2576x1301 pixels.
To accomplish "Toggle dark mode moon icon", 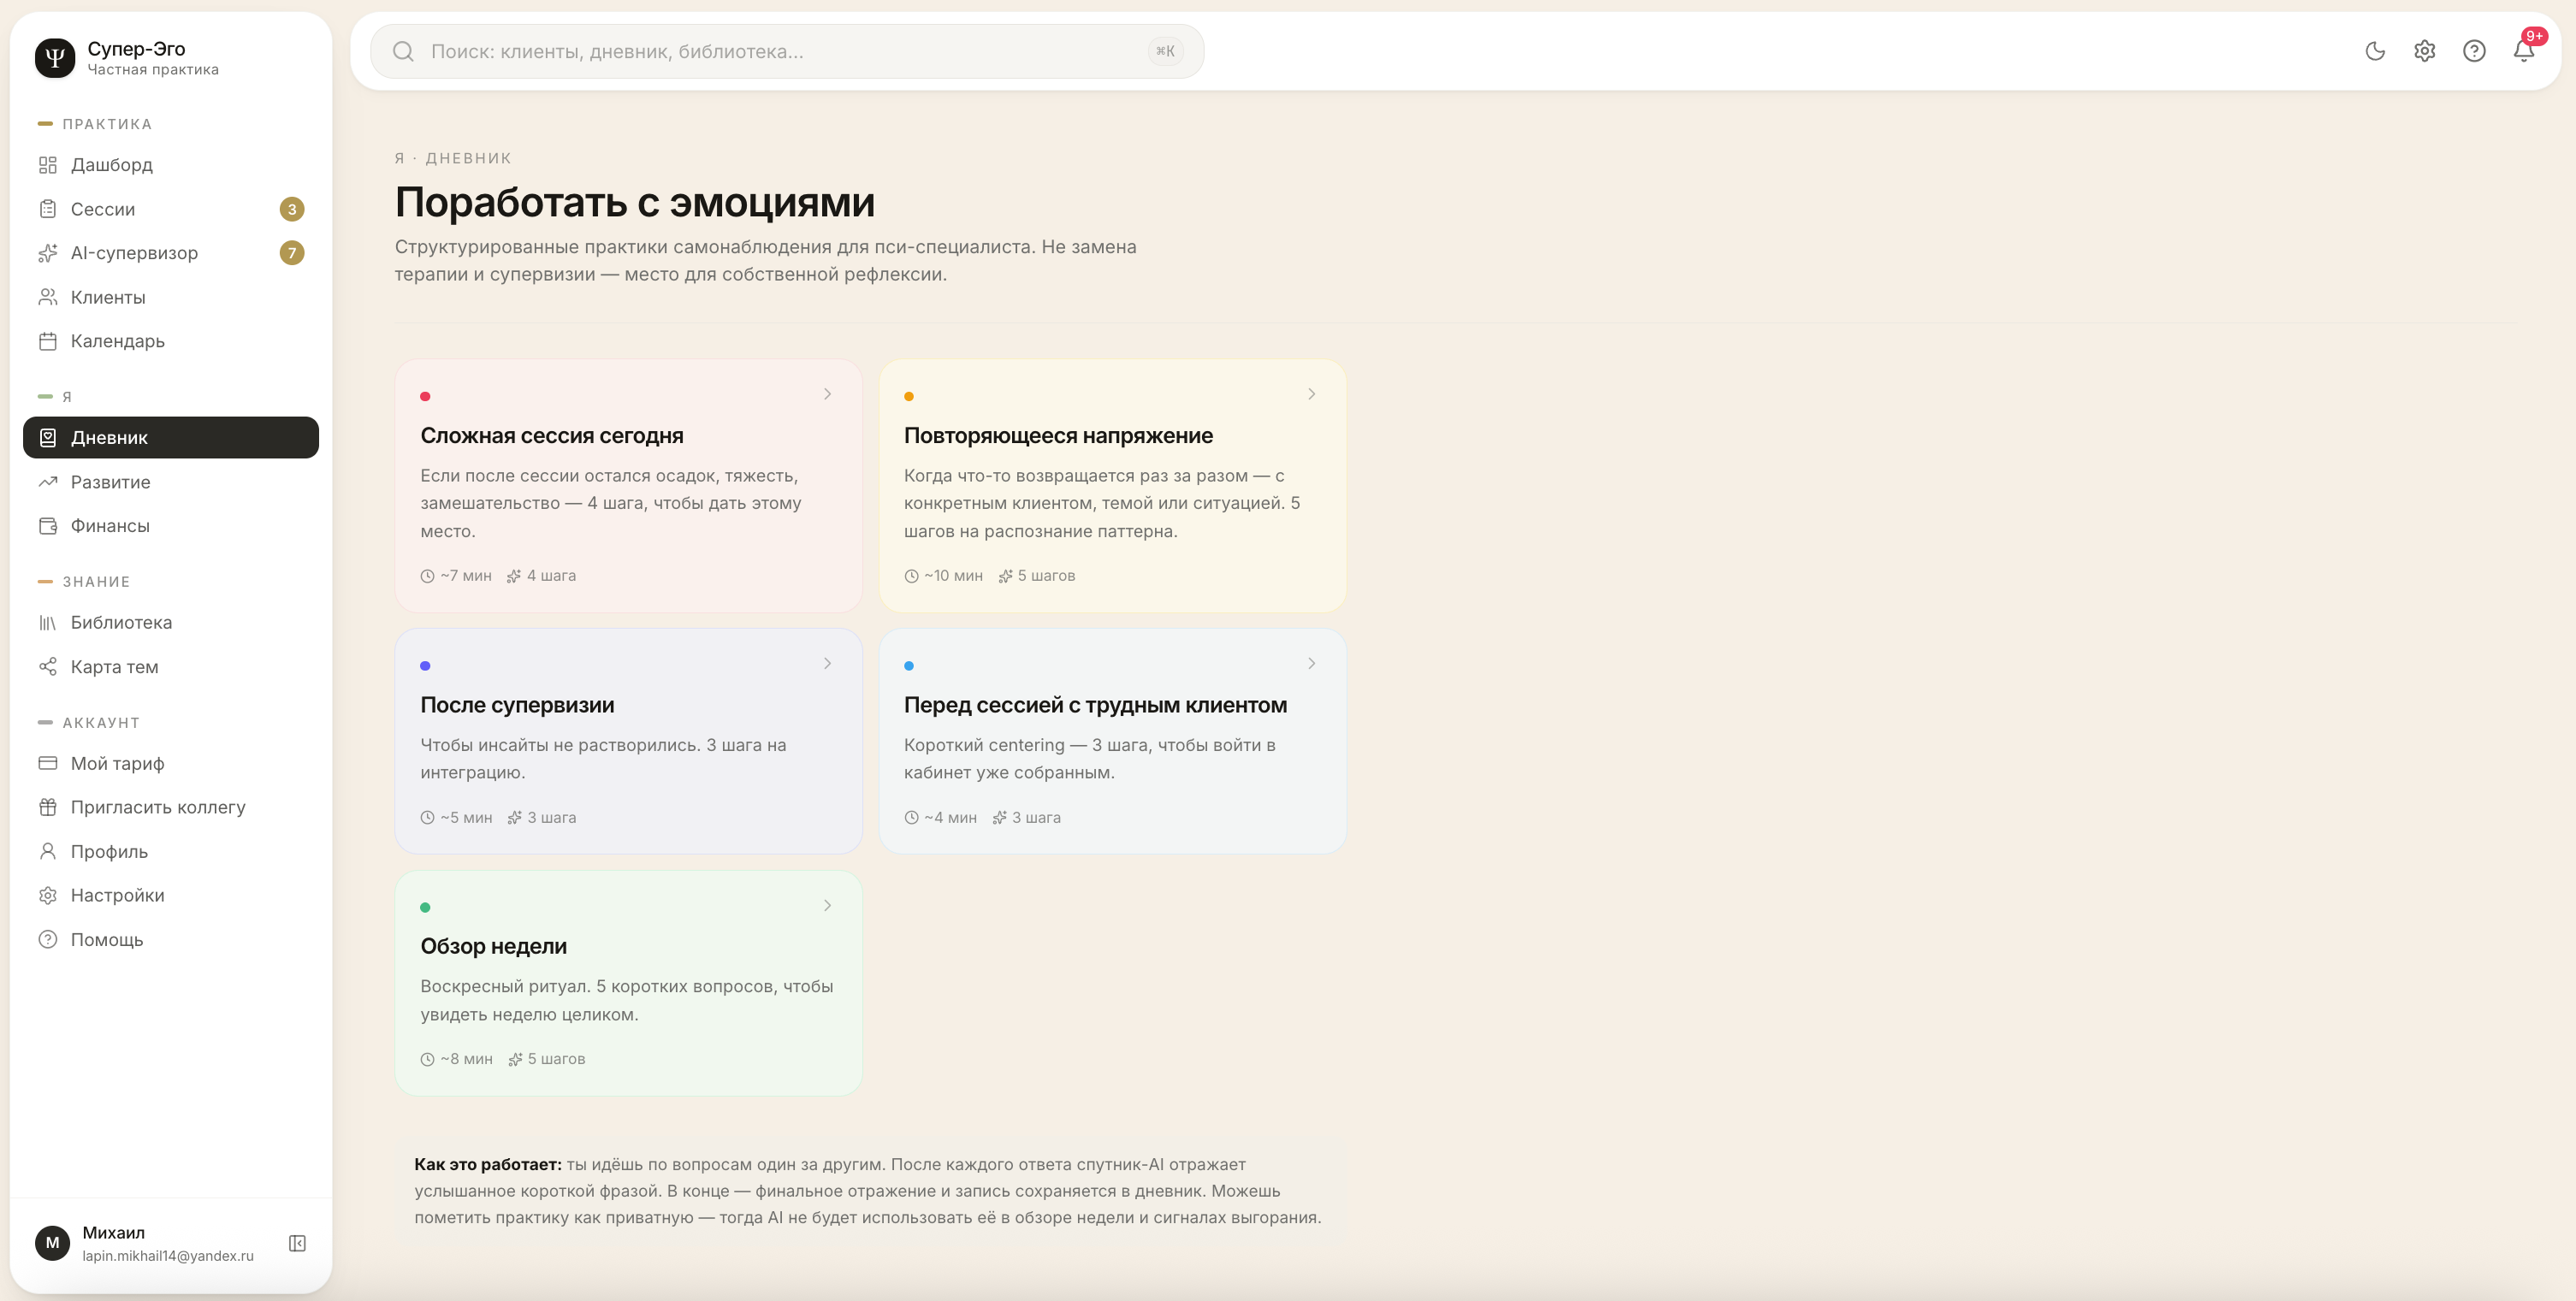I will pyautogui.click(x=2375, y=51).
